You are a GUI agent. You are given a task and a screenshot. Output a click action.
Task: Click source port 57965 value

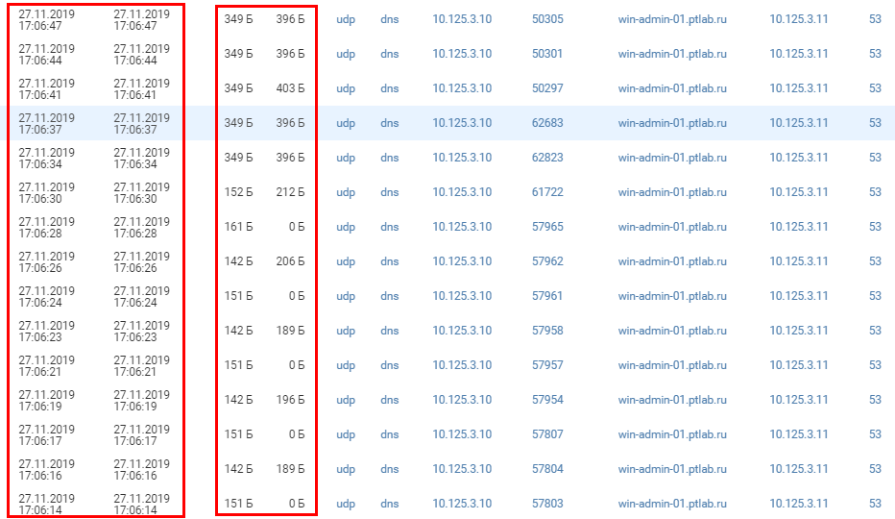click(547, 227)
